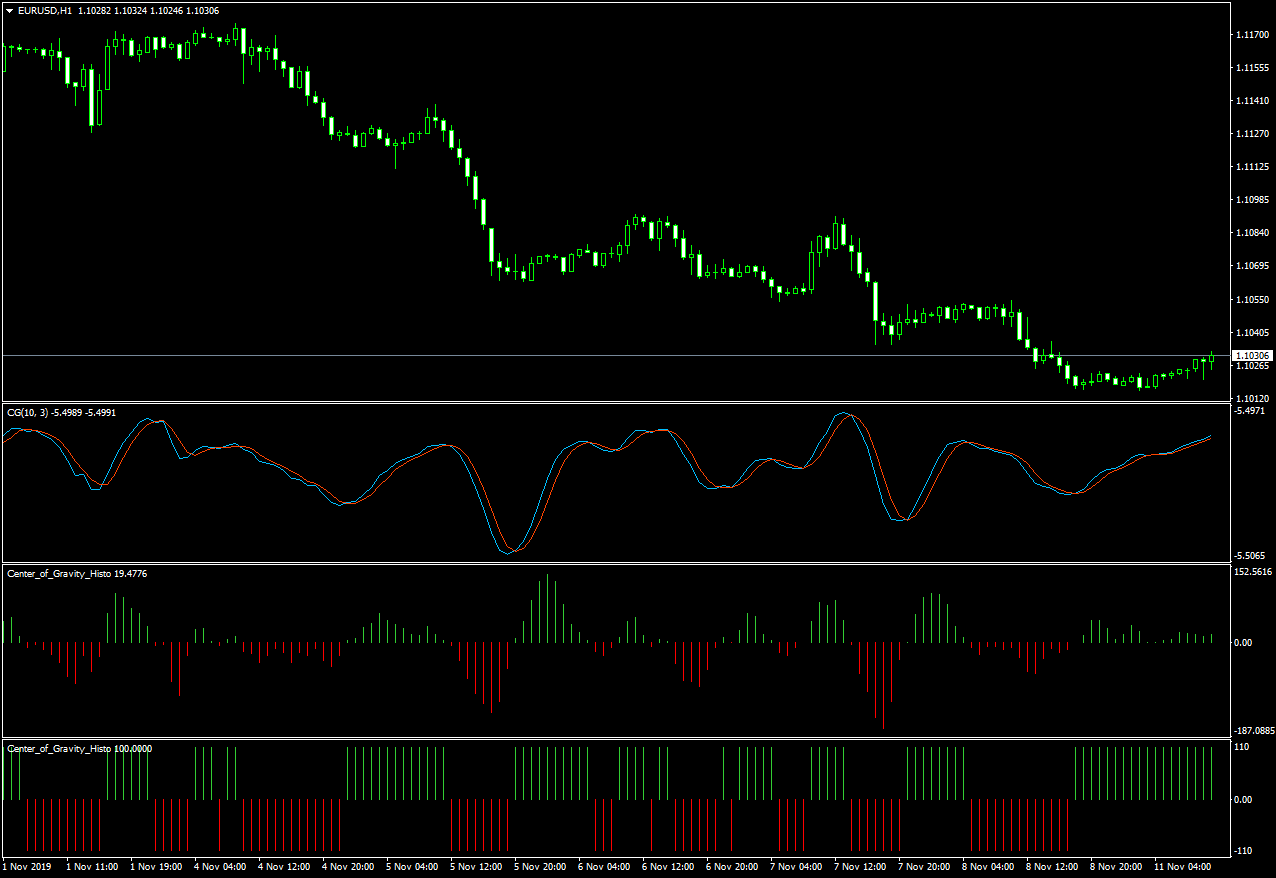
Task: Click the 1.10120 price scale label
Action: point(1252,398)
